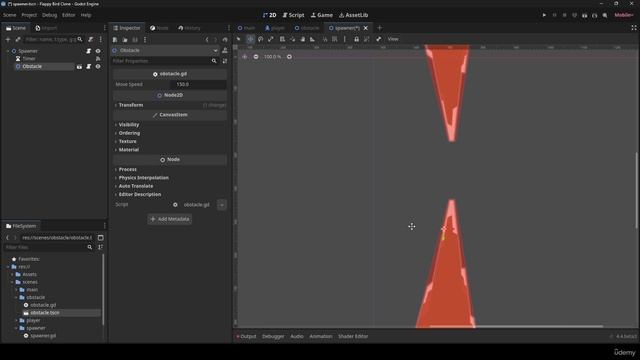Toggle visibility of Obstacle node
Screen dimensions: 640x360
98,67
